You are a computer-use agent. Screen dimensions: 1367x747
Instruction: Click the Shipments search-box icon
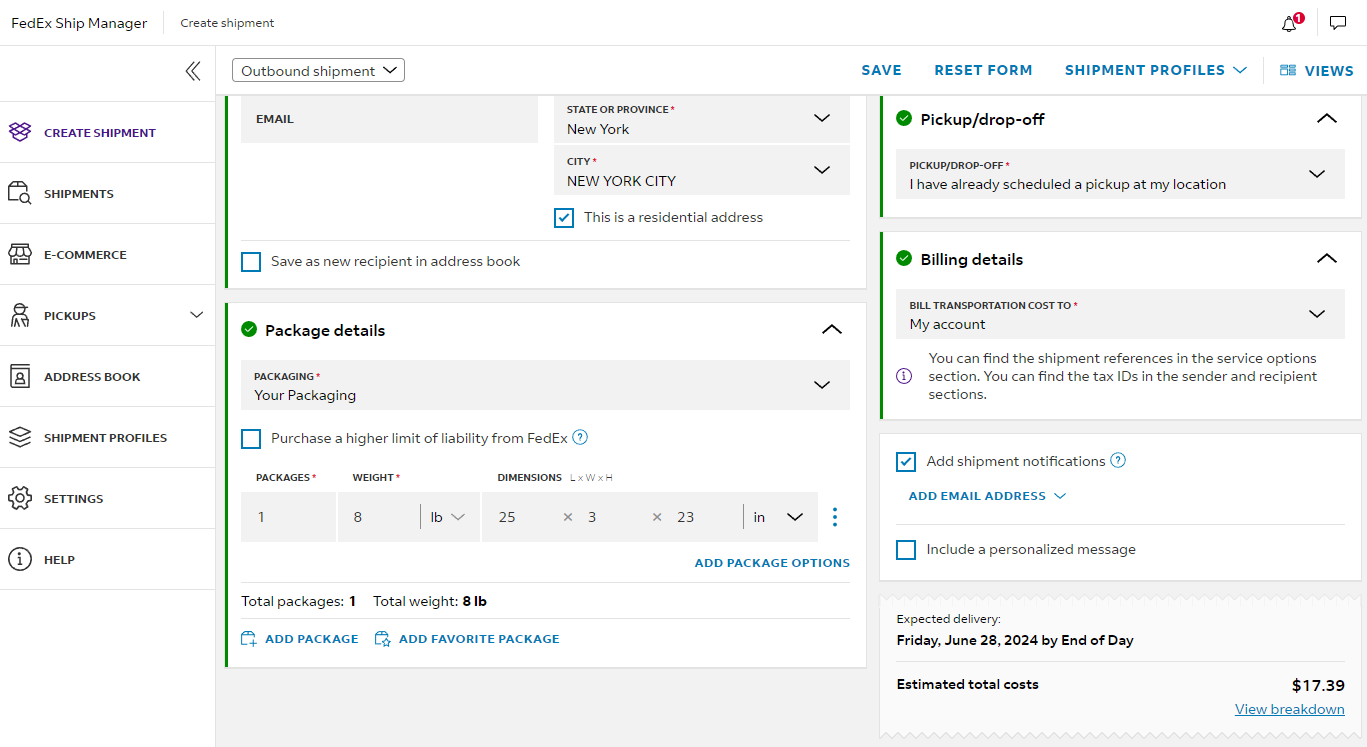[20, 193]
